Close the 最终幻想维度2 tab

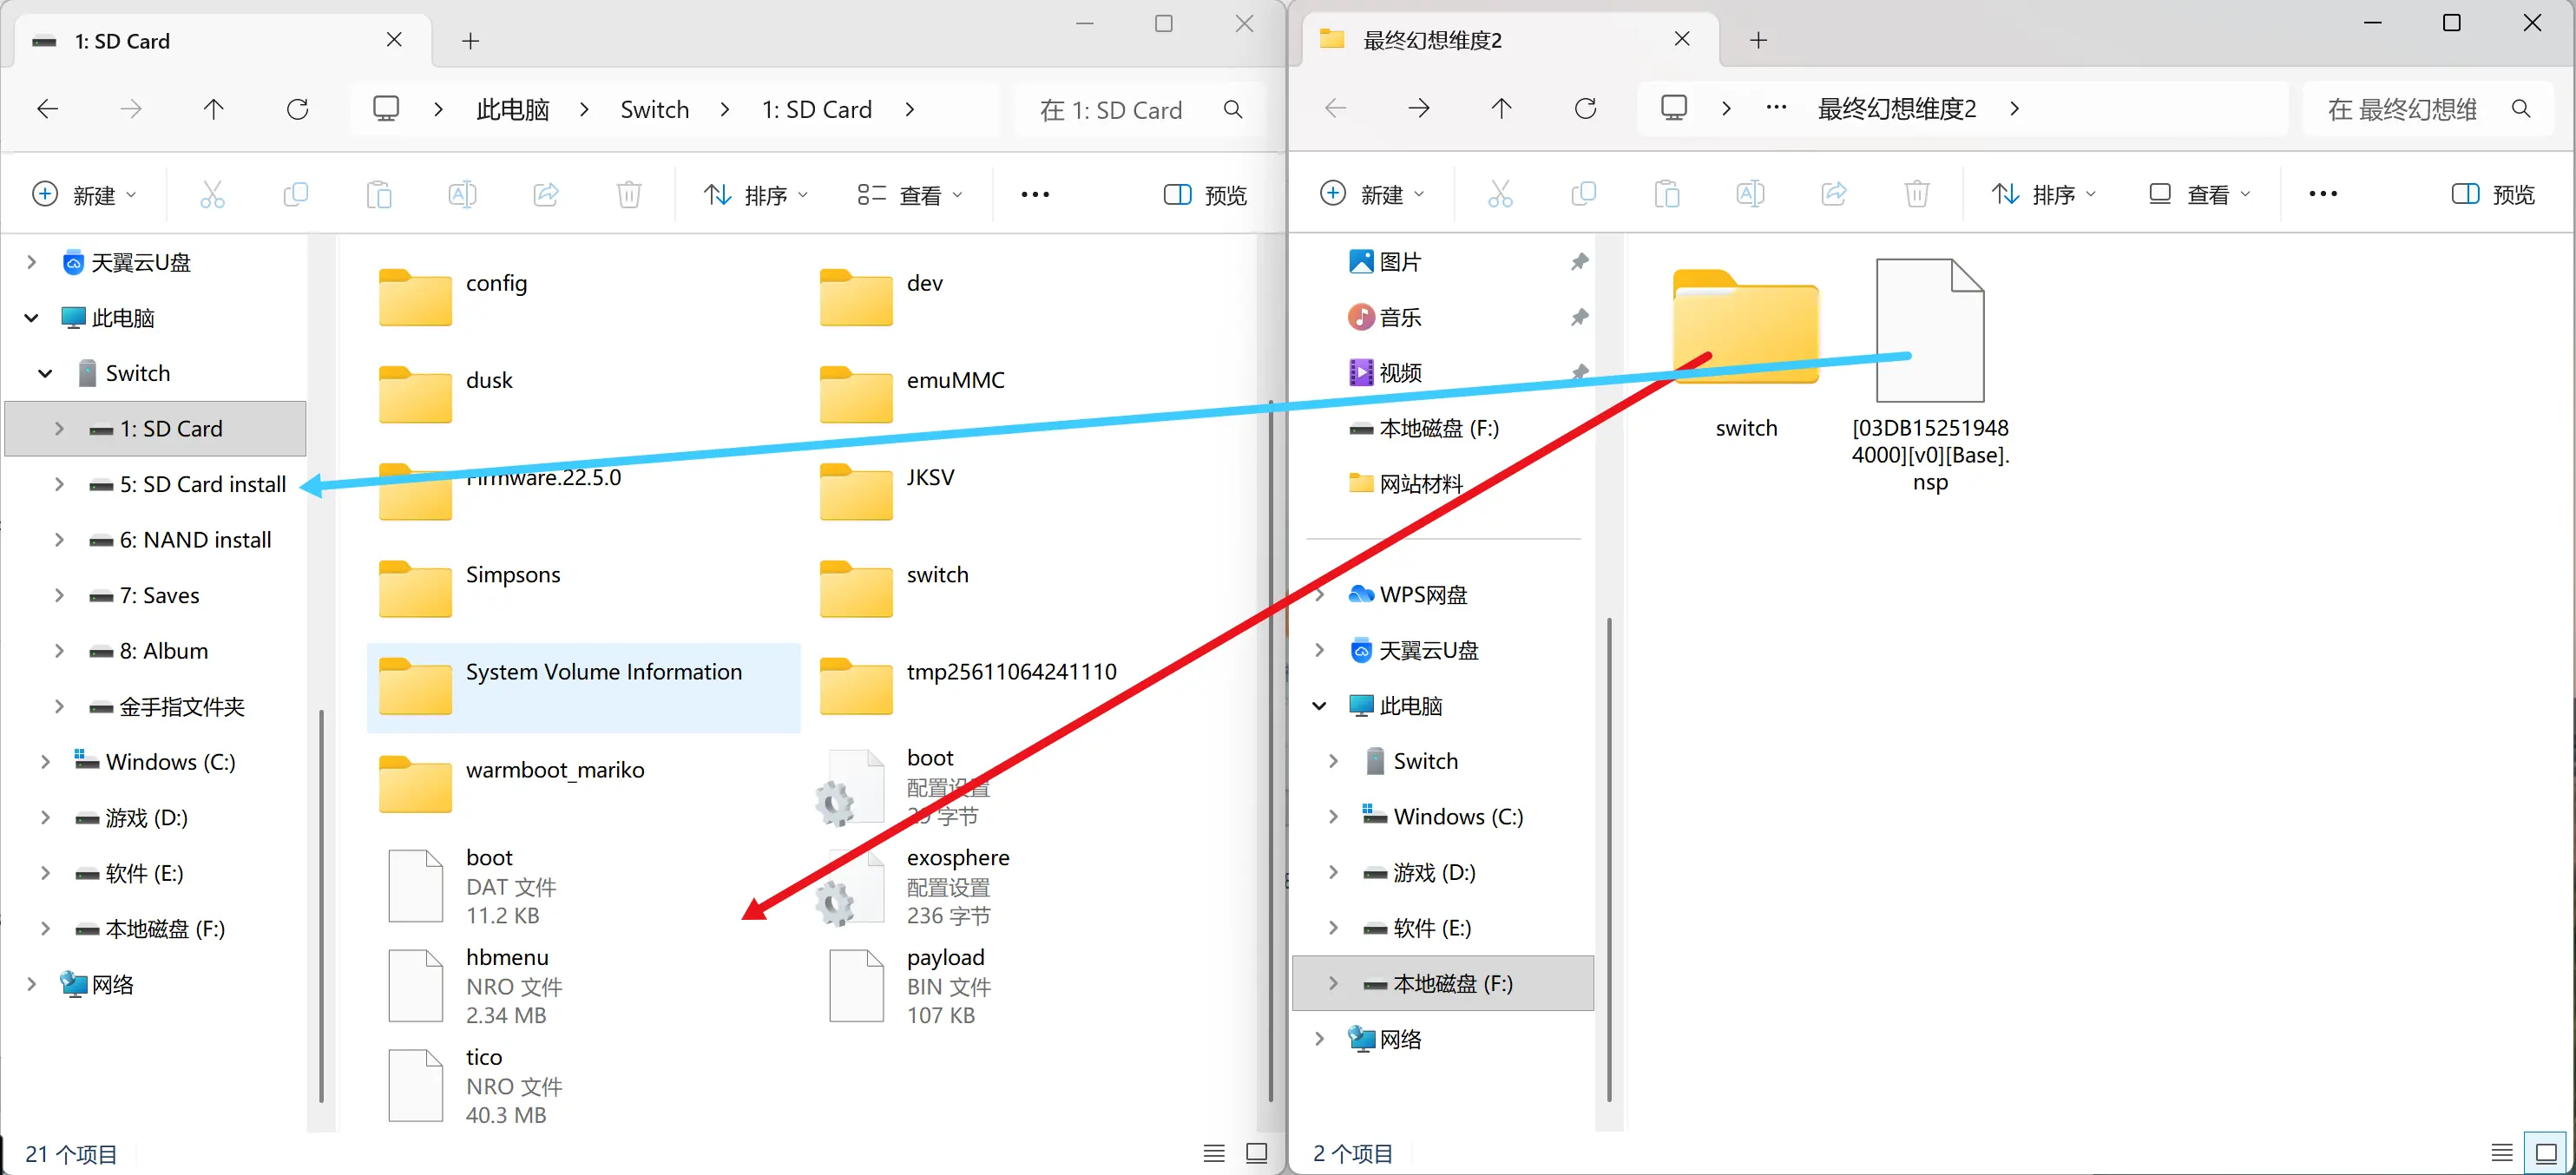(1682, 39)
